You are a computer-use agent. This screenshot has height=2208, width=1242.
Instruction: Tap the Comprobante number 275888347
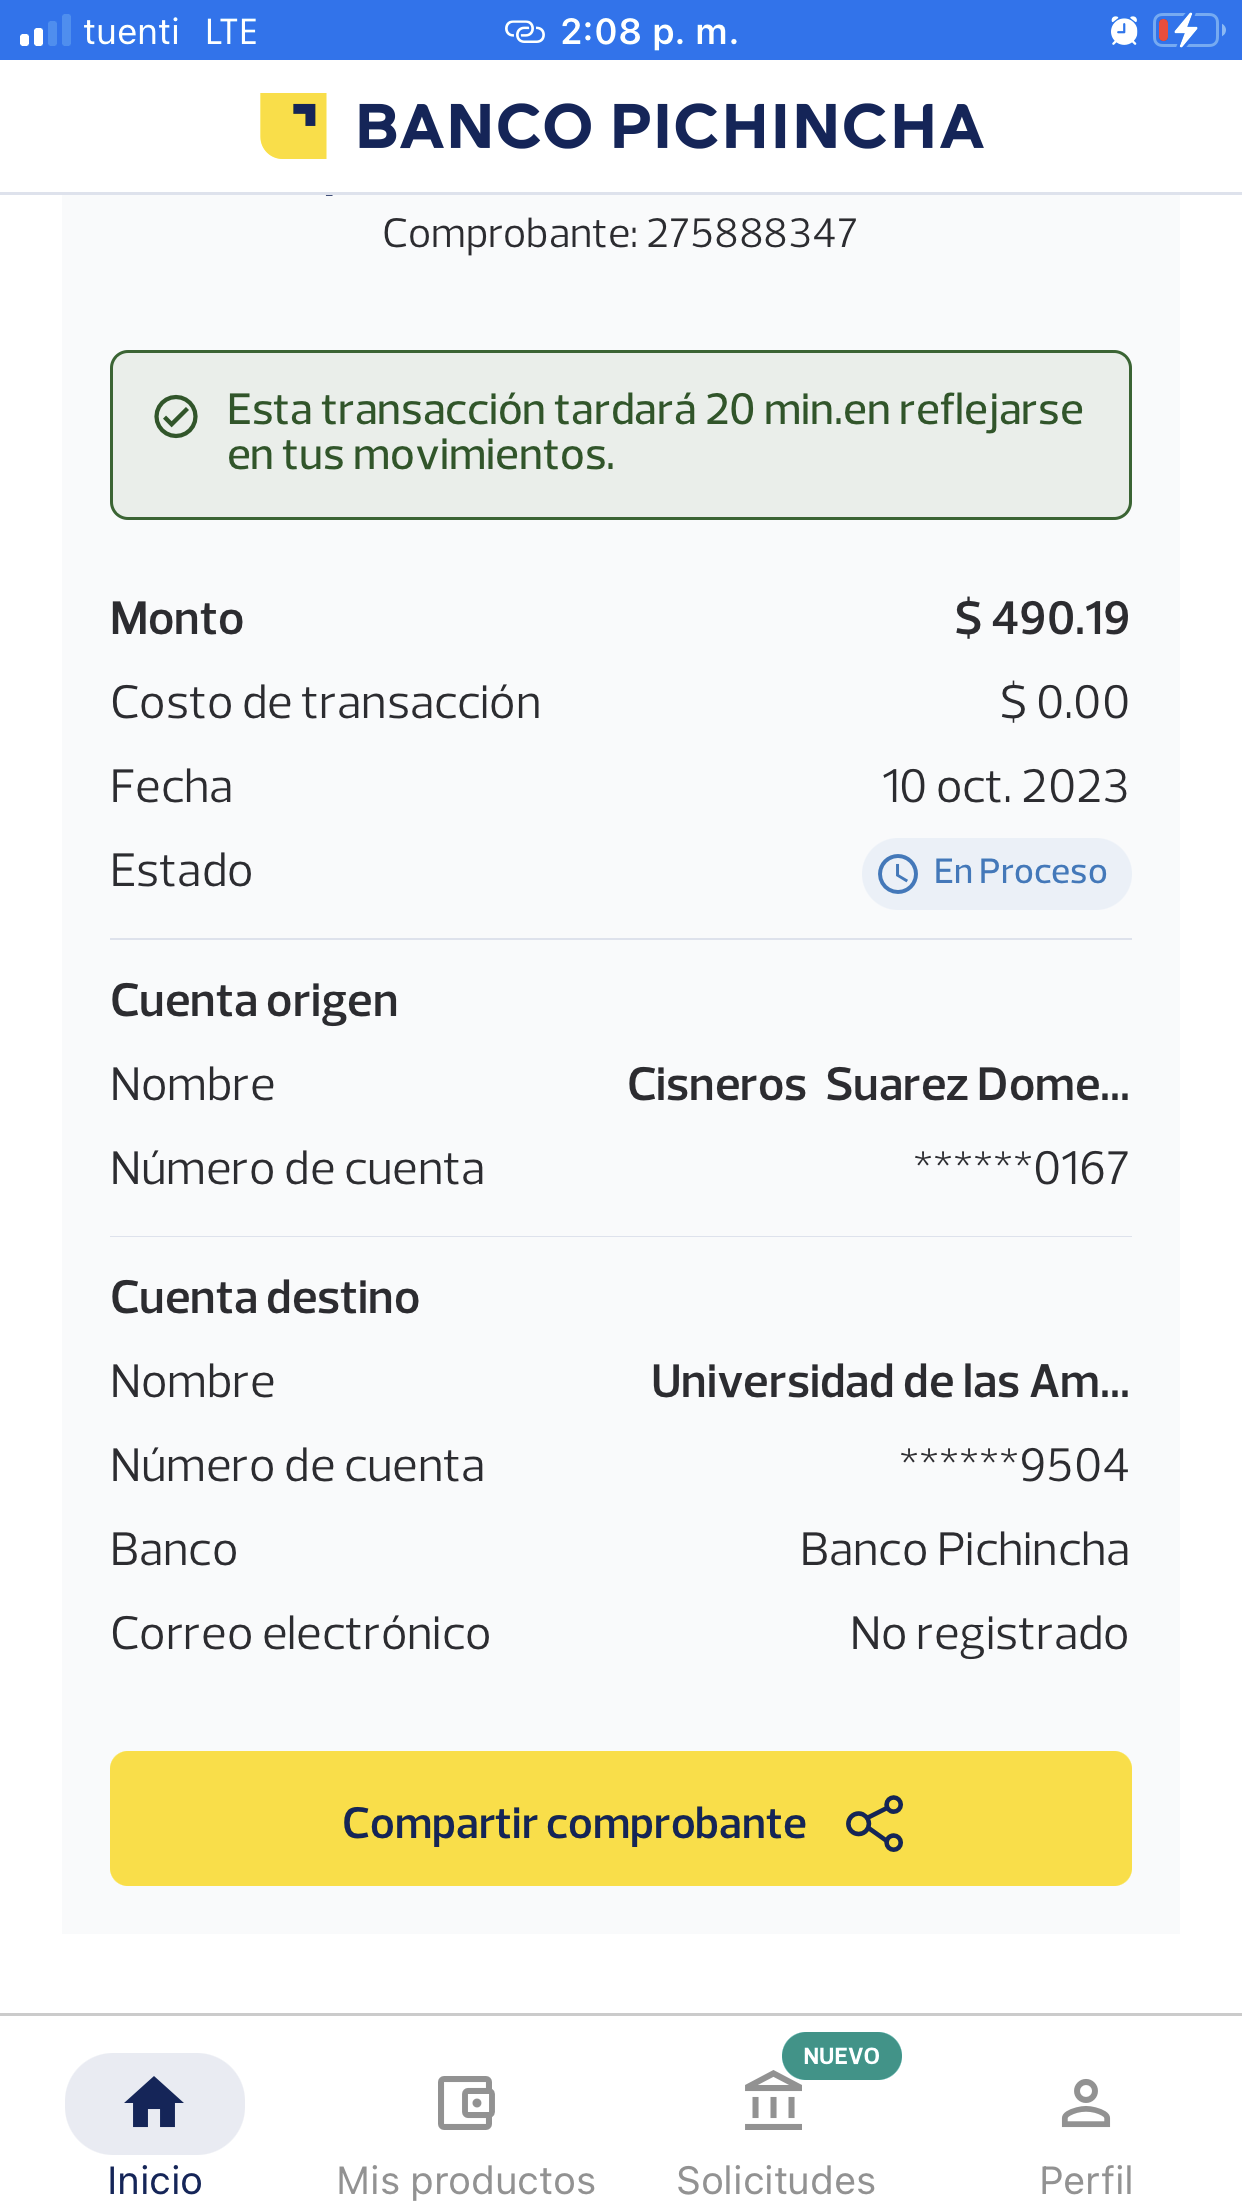click(751, 233)
